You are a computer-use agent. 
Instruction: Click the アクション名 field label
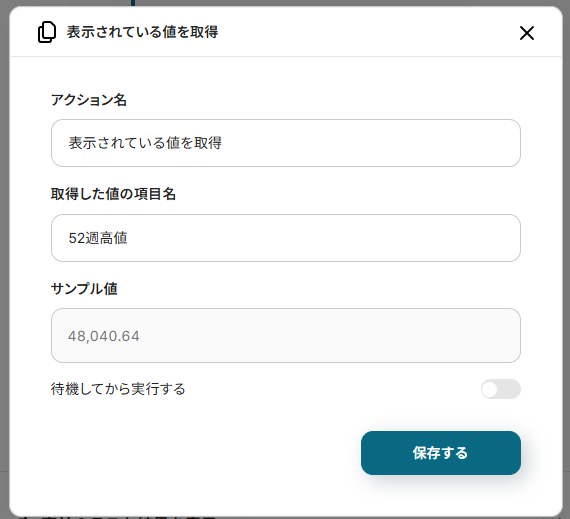click(89, 100)
